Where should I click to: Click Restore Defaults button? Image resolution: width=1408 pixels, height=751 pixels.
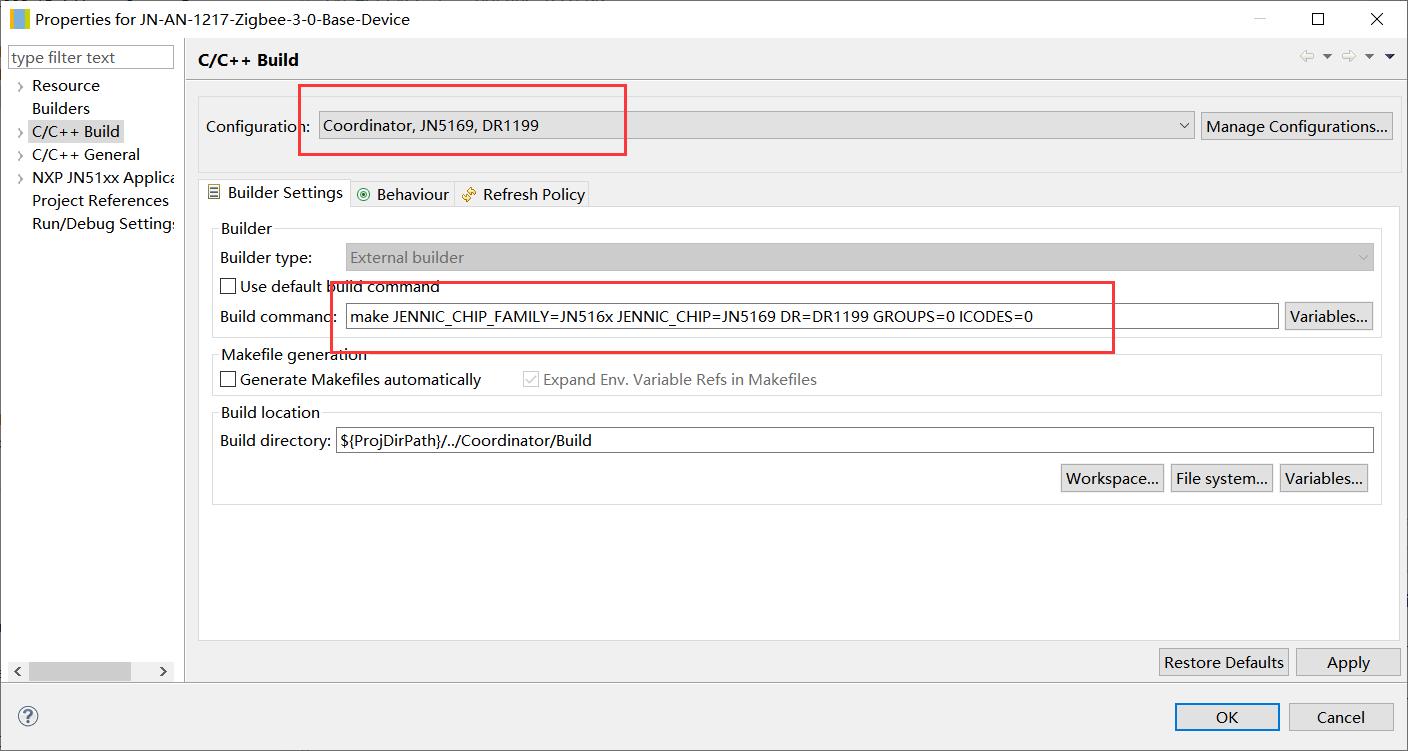tap(1224, 662)
